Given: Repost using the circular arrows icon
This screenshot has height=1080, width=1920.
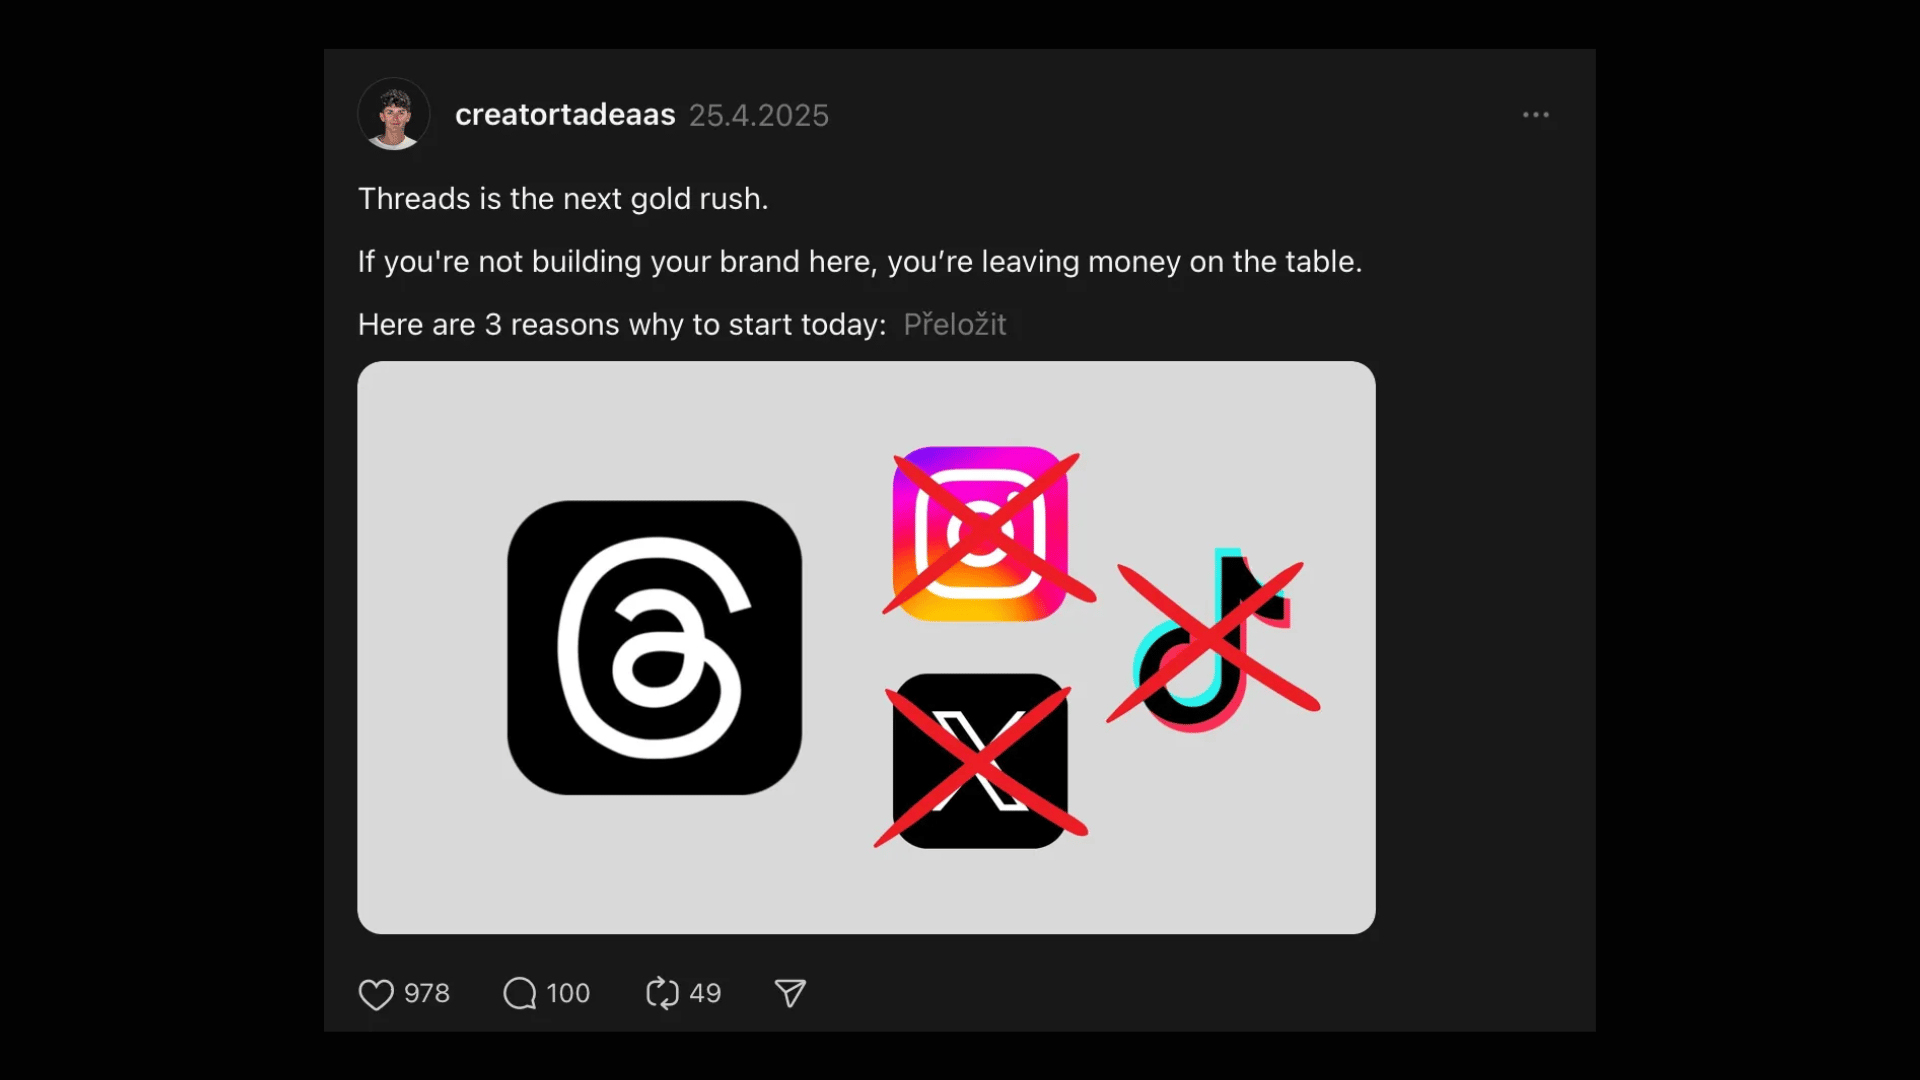Looking at the screenshot, I should (x=662, y=994).
